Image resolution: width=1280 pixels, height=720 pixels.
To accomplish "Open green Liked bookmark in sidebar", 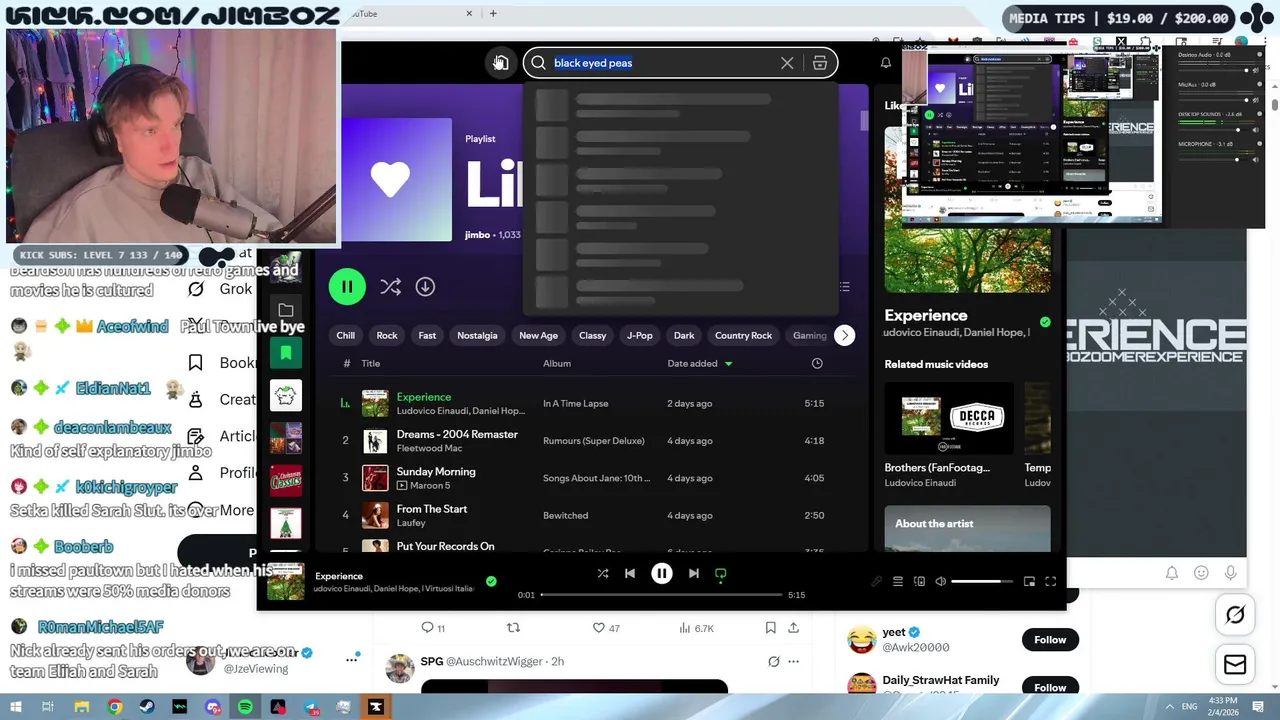I will pos(286,353).
